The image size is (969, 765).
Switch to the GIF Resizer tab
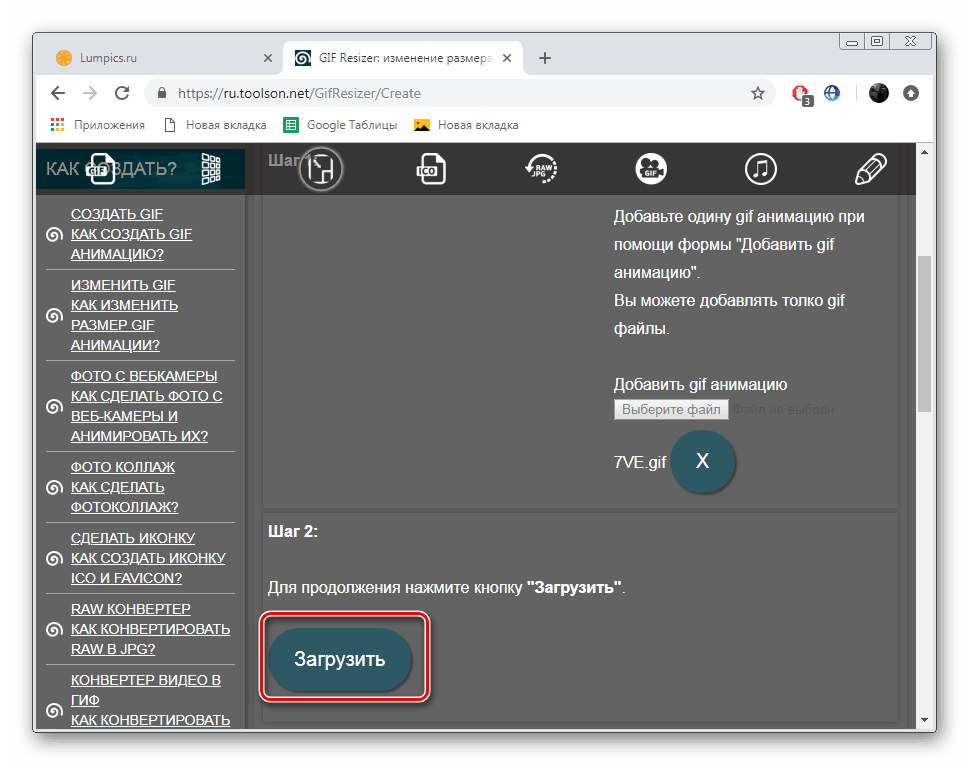402,58
